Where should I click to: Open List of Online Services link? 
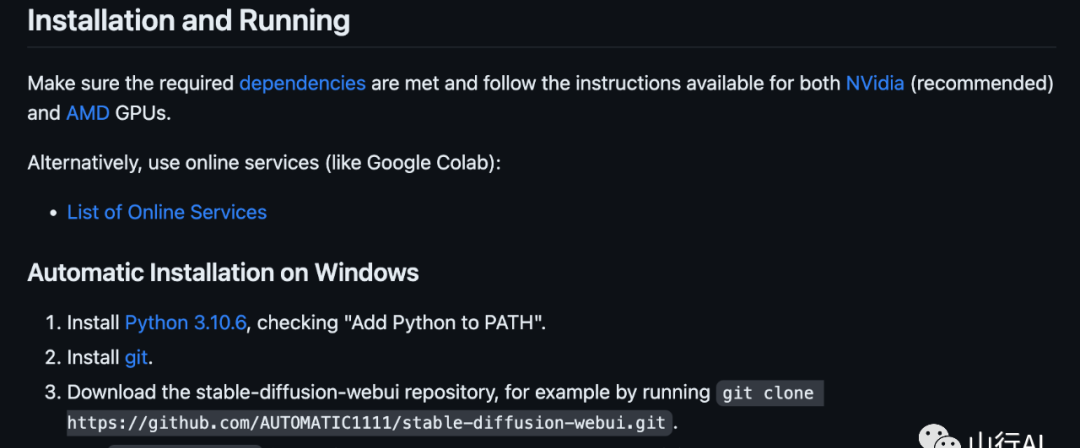167,212
